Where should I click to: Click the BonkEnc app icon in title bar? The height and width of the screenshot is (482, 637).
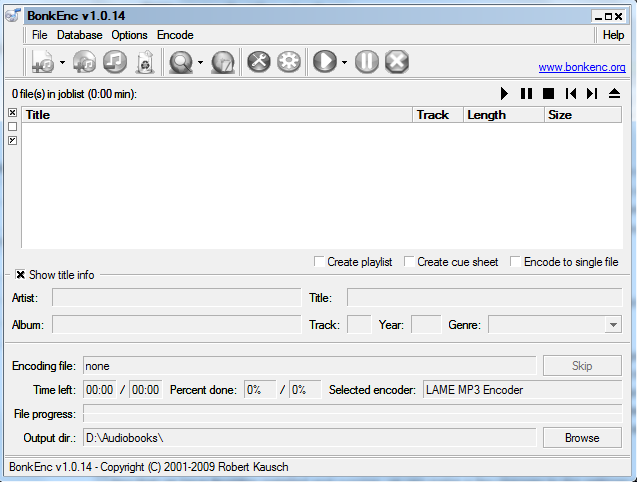point(13,16)
